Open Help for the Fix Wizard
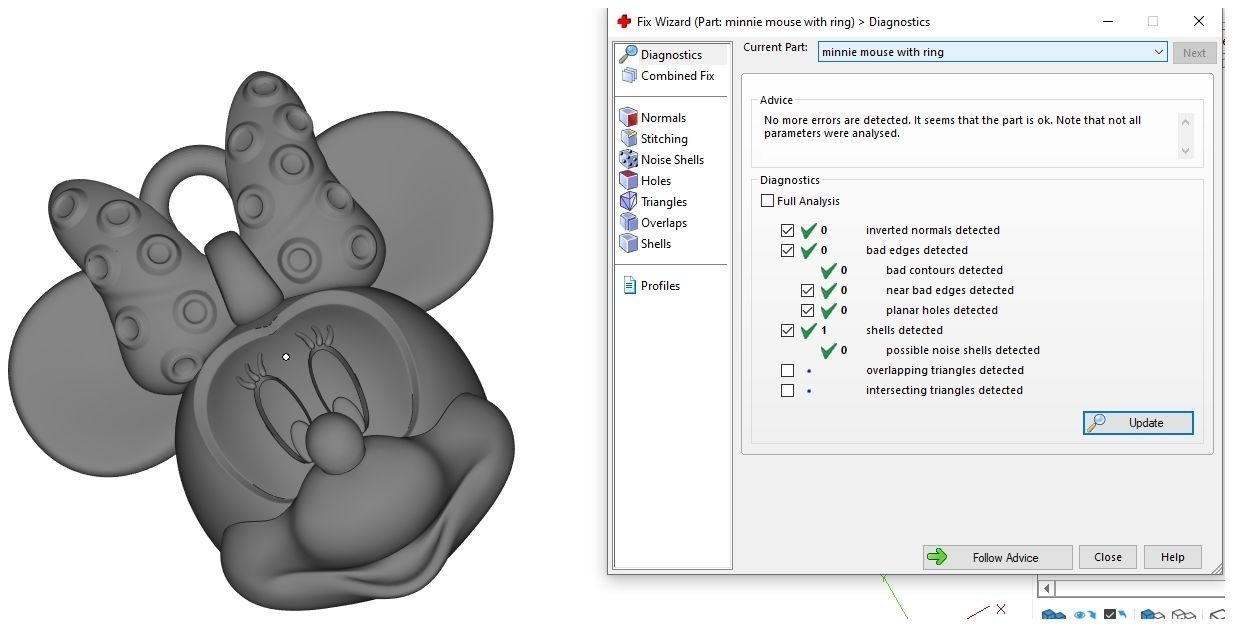Screen dimensions: 1235x627 click(x=1172, y=558)
